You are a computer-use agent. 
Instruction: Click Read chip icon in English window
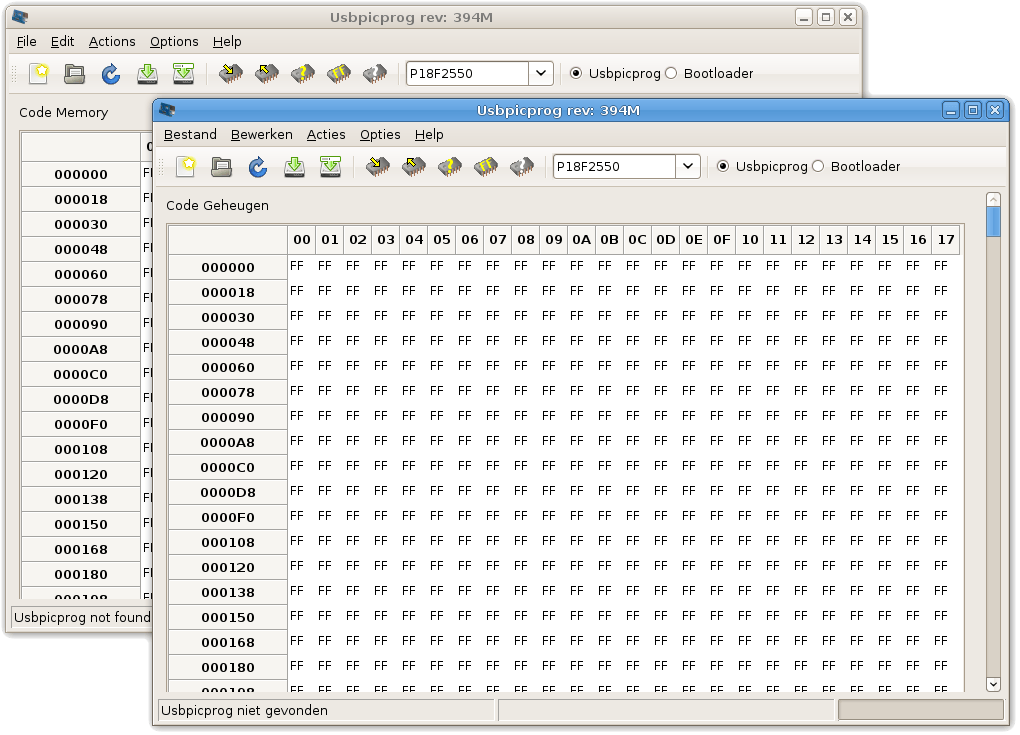pyautogui.click(x=267, y=74)
